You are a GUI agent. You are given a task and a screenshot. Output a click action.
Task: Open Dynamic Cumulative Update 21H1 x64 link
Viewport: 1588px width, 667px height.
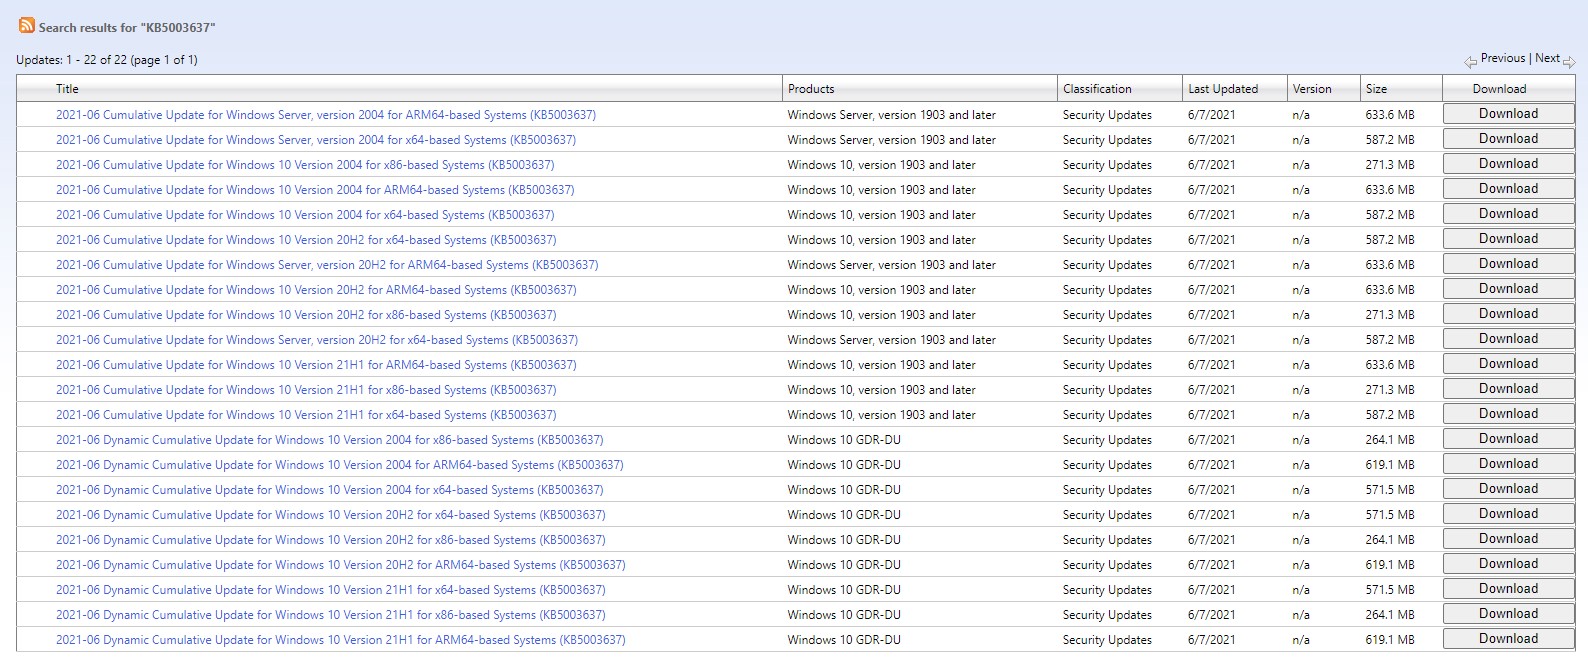pyautogui.click(x=331, y=590)
